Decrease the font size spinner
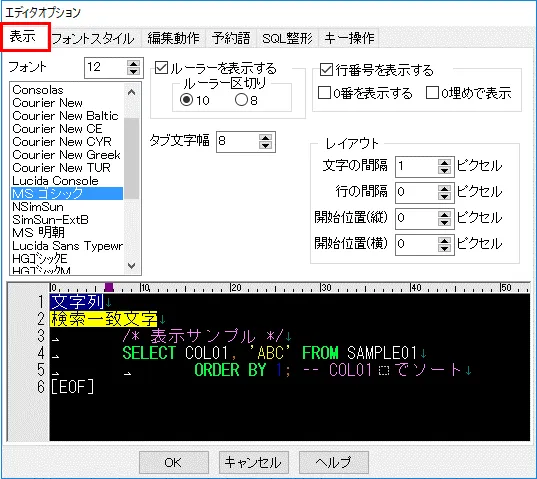537x479 pixels. pyautogui.click(x=133, y=71)
